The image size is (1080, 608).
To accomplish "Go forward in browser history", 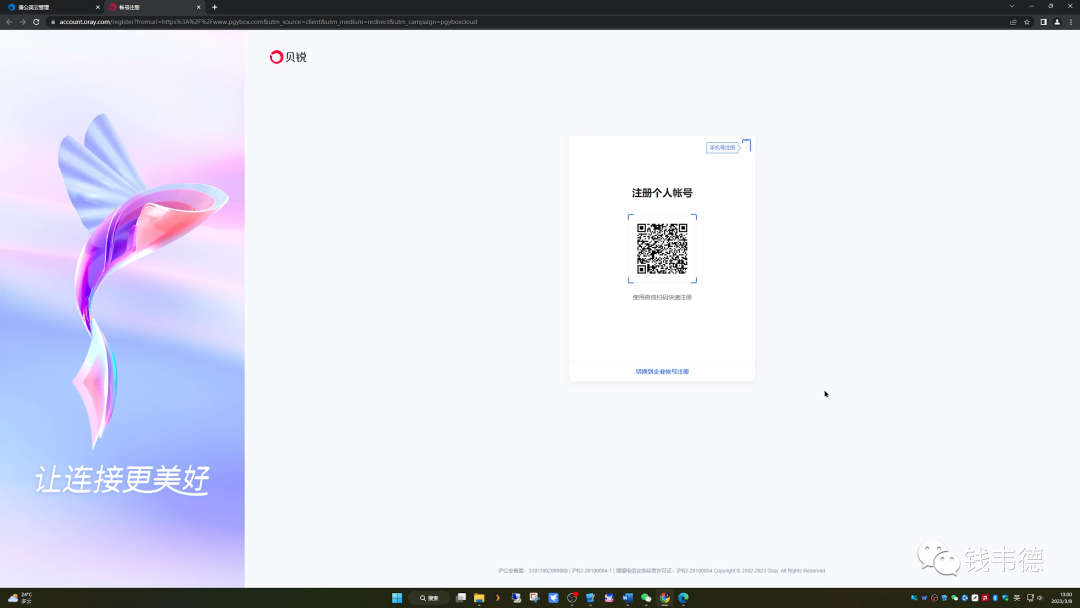I will tap(23, 22).
